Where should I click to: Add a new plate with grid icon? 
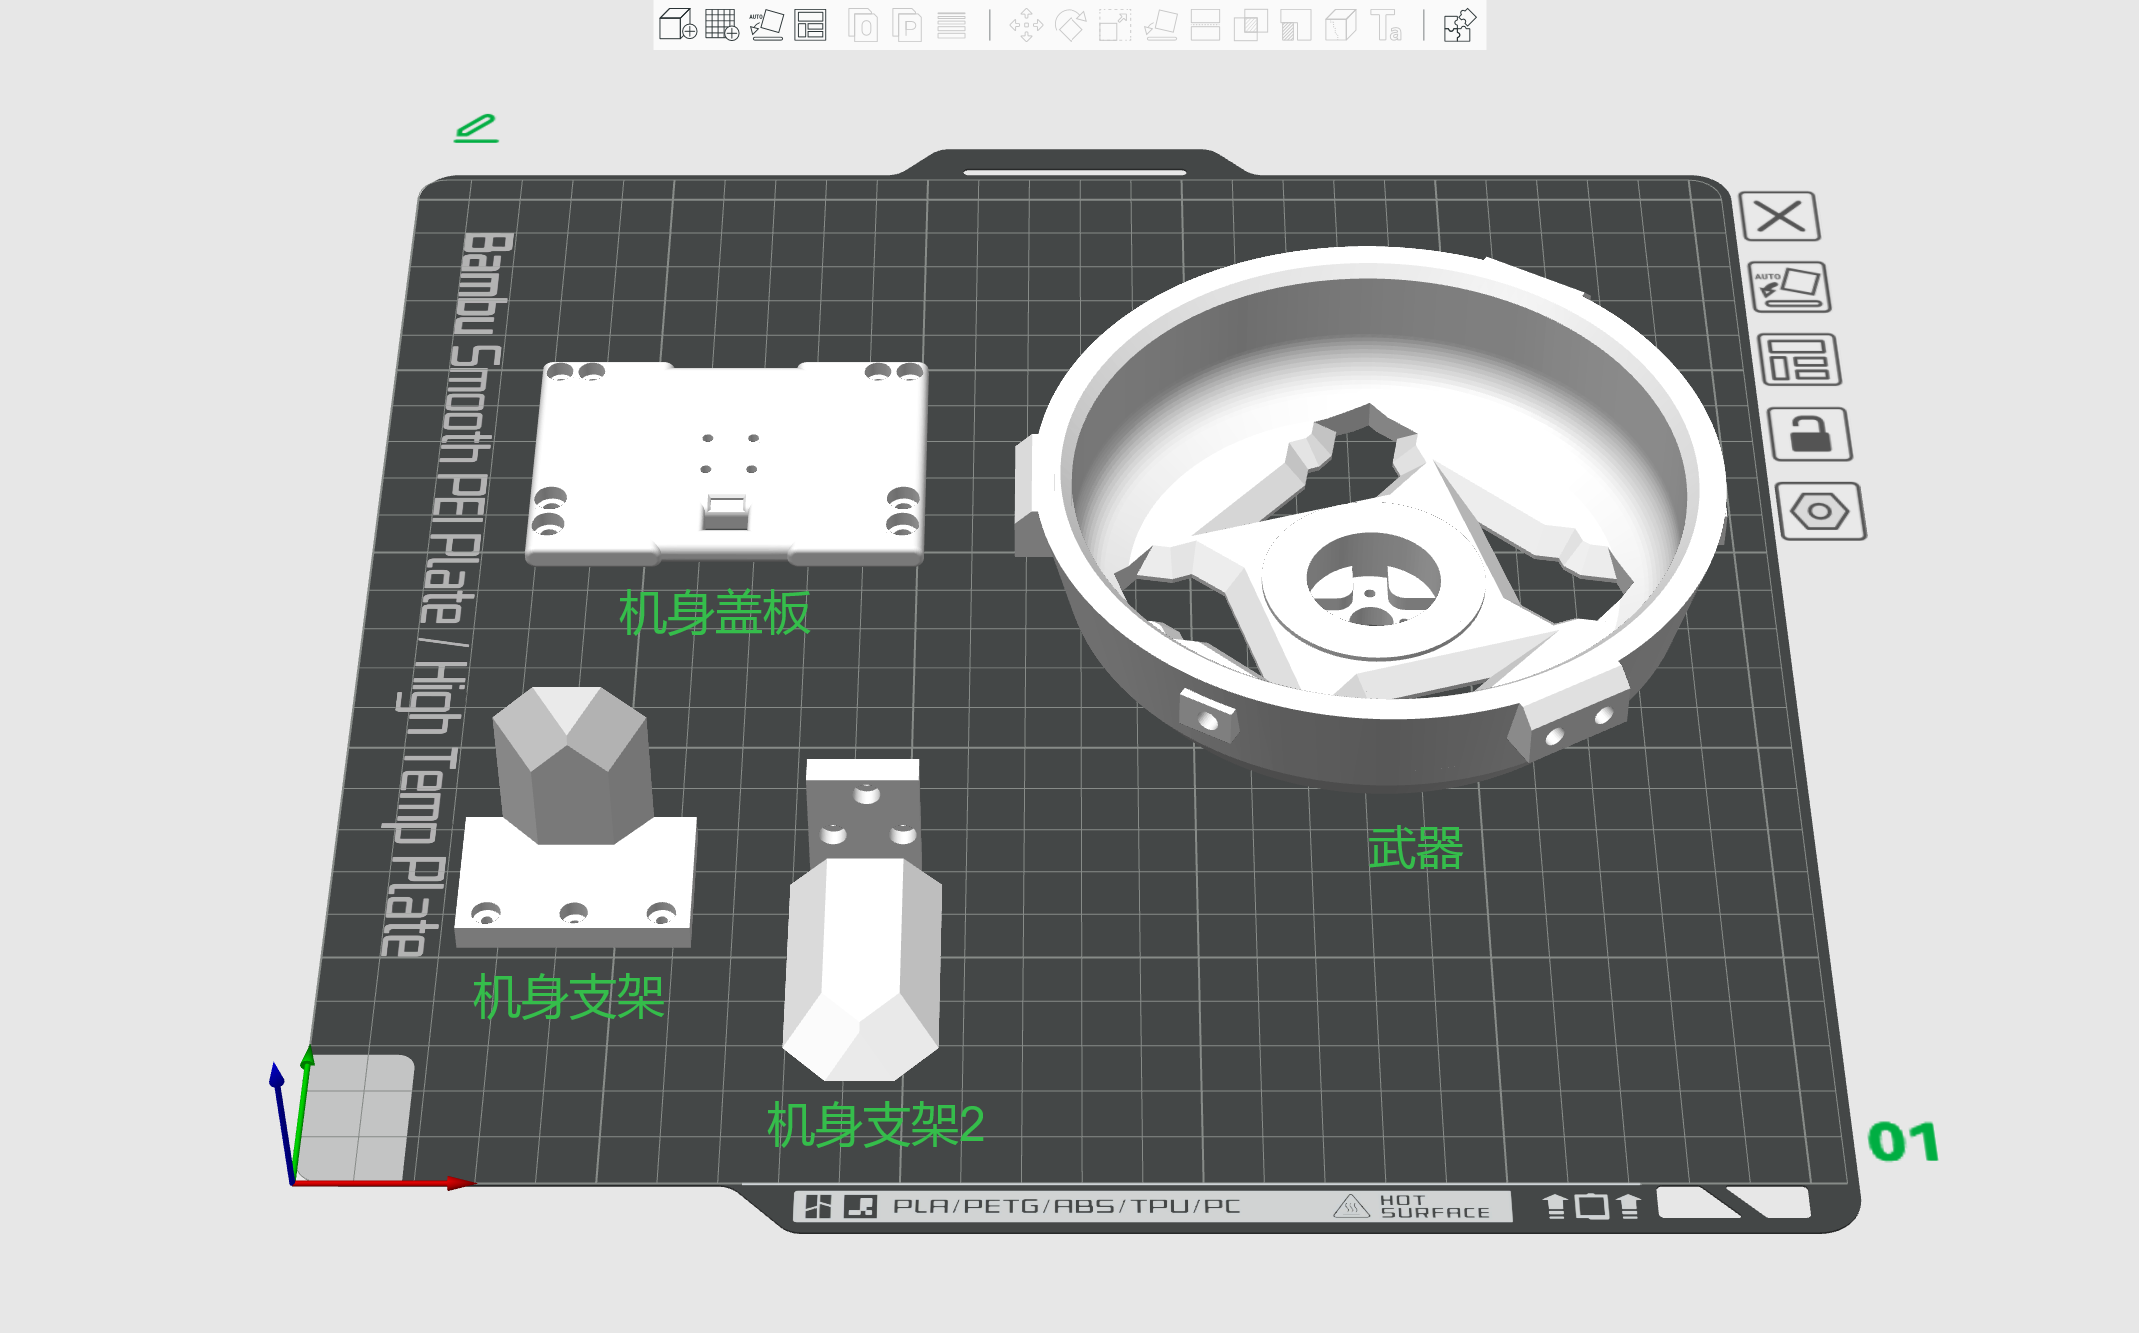721,25
